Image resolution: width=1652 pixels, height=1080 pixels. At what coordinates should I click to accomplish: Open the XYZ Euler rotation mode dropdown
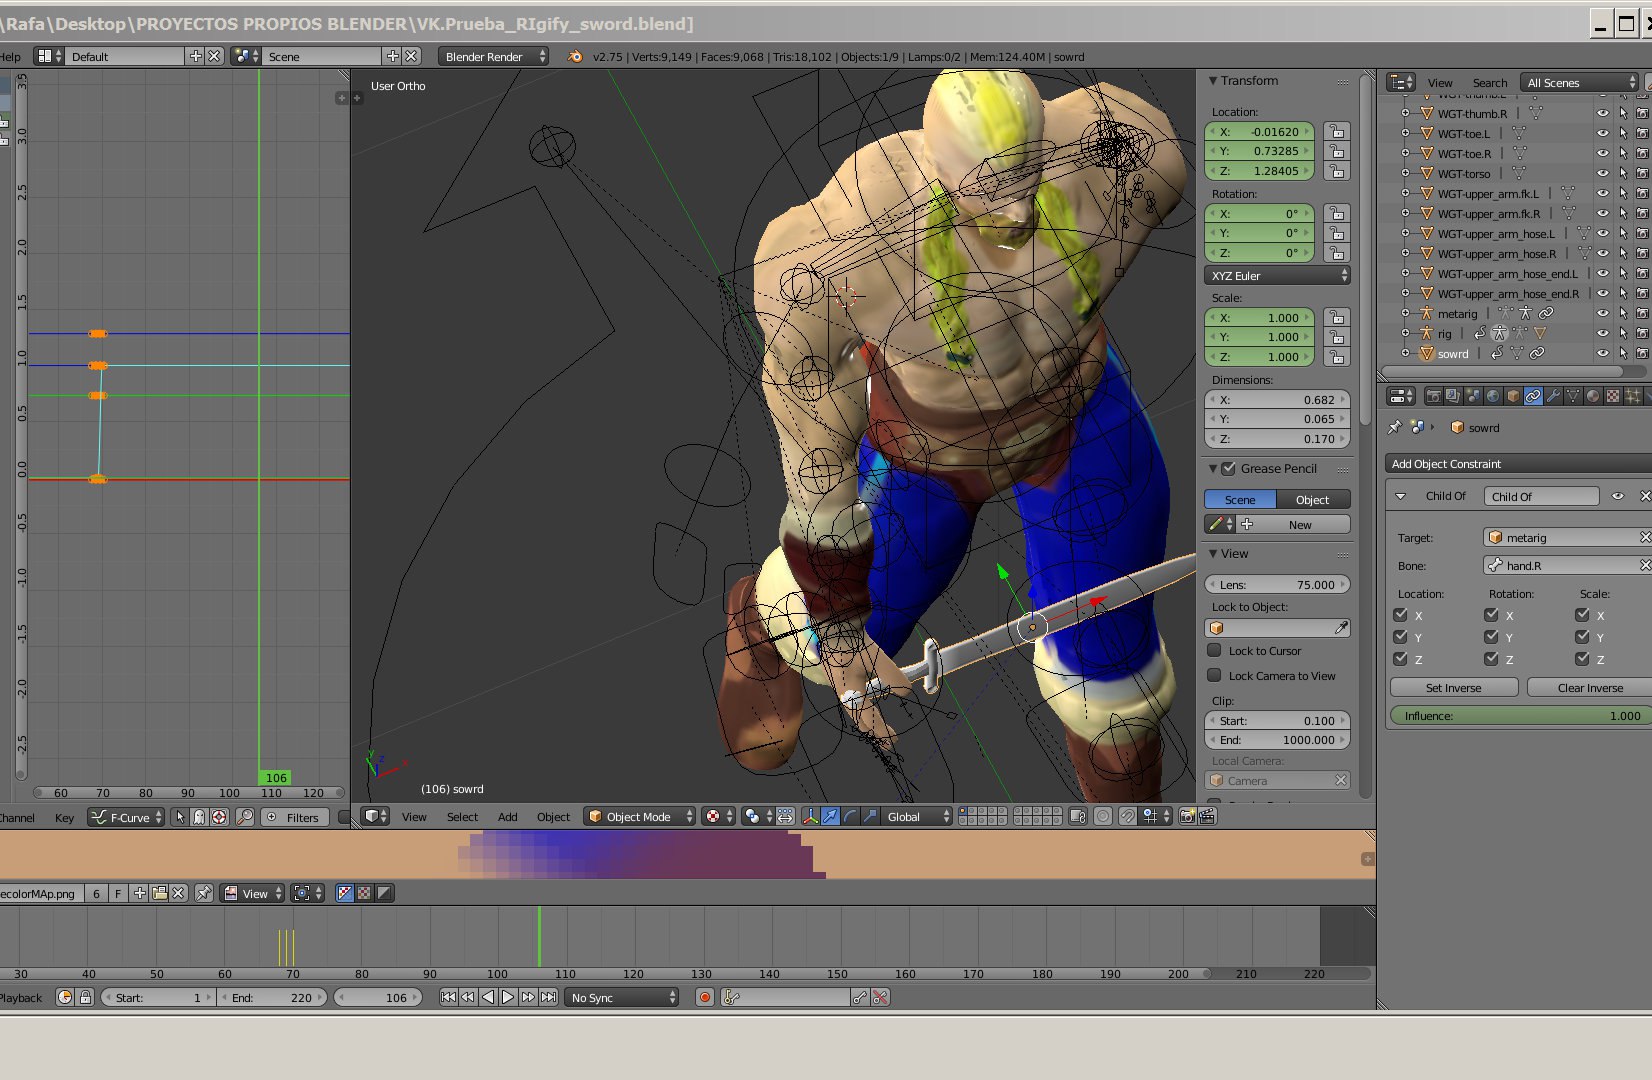pyautogui.click(x=1277, y=276)
